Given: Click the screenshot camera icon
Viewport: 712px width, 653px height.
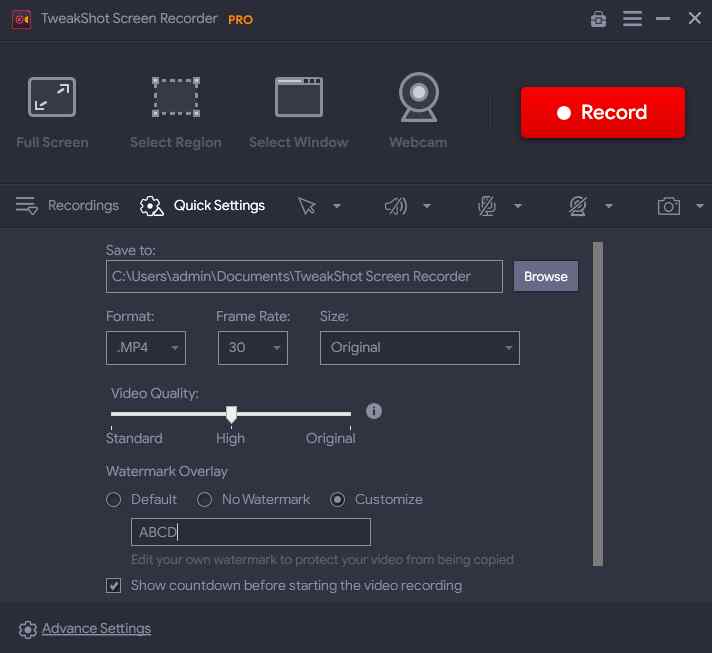Looking at the screenshot, I should (668, 206).
